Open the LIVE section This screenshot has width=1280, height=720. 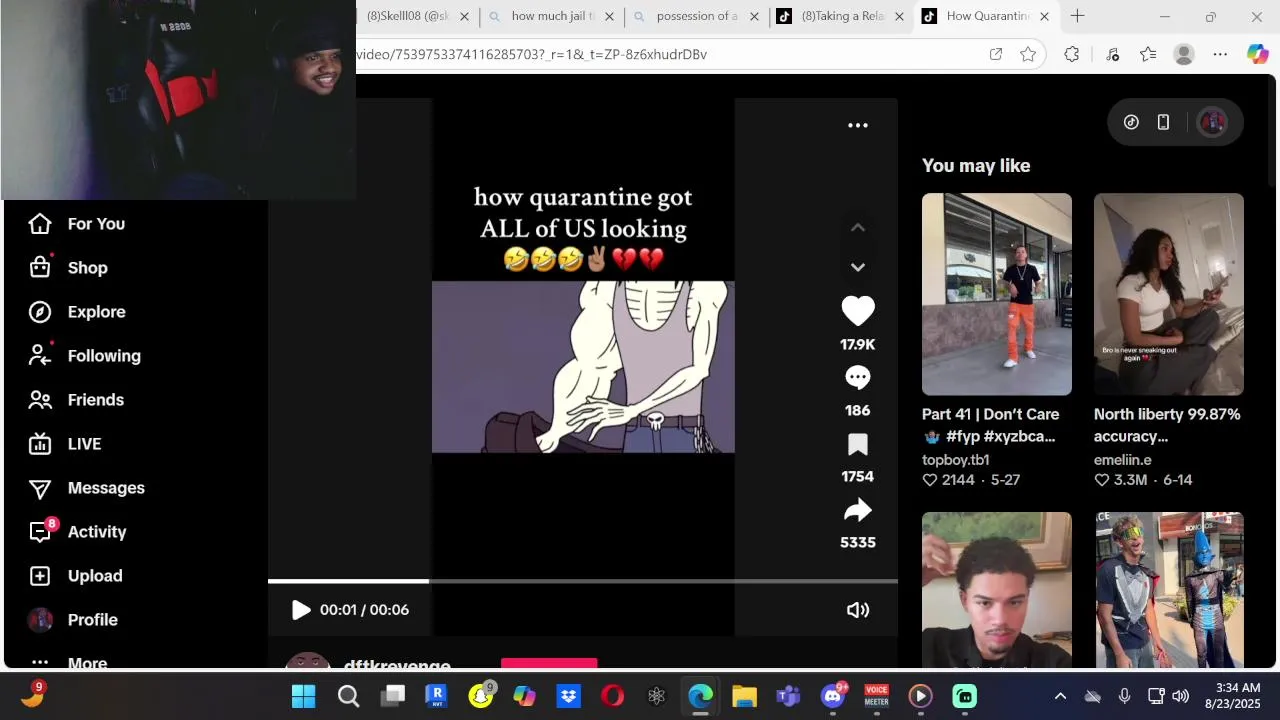click(x=64, y=444)
